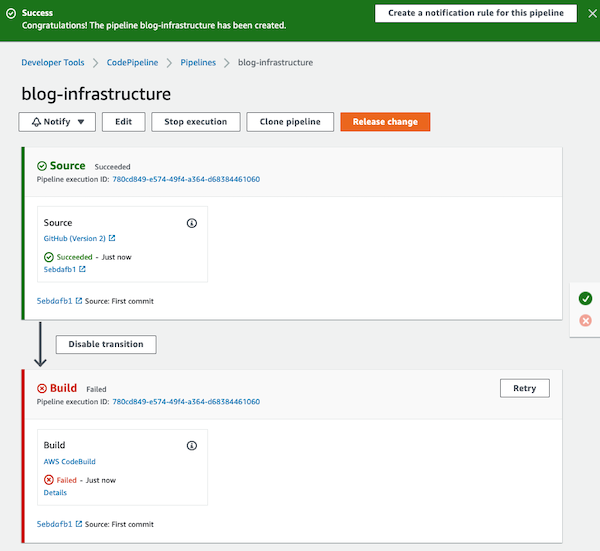Open commit link at the bottom of the Build stage
600x551 pixels.
coord(54,524)
